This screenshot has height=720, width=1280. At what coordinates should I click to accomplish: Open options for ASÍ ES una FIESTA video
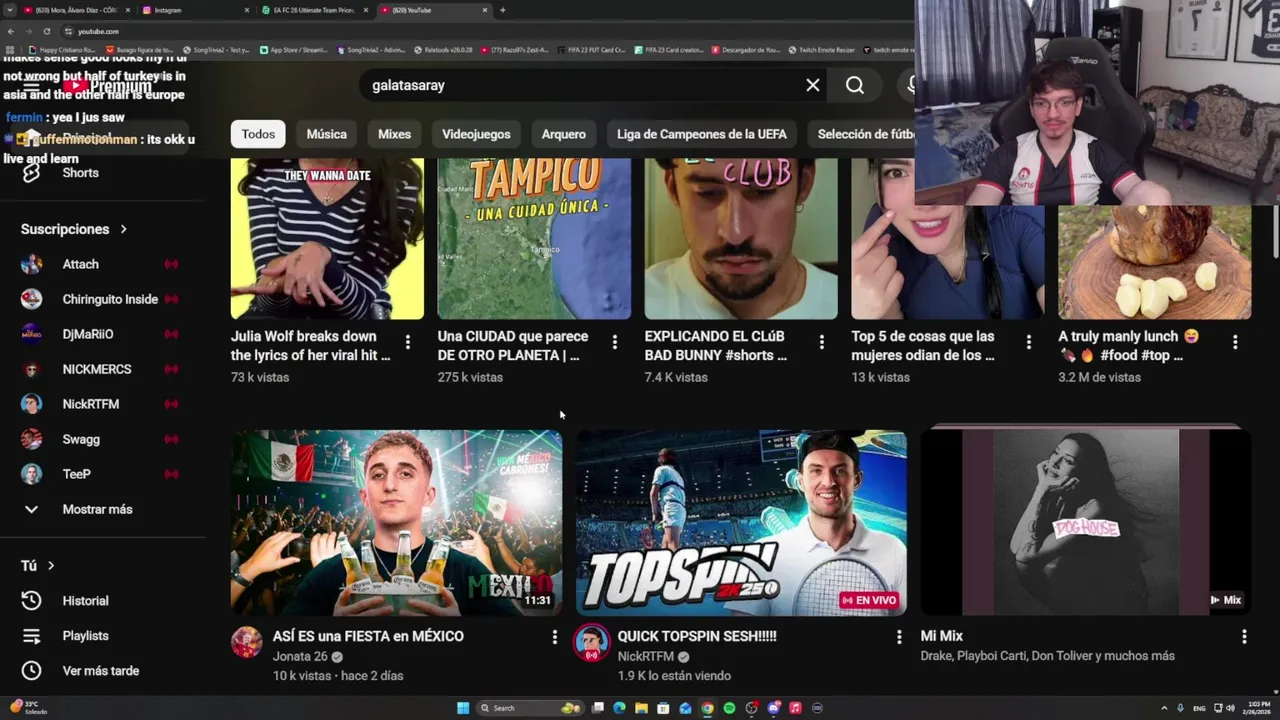554,637
